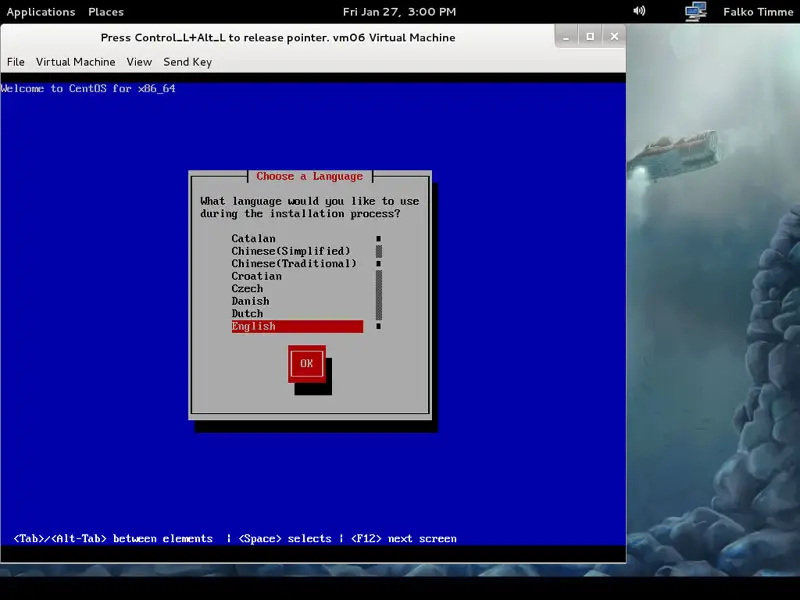Click the network connection icon
800x600 pixels.
coord(696,11)
